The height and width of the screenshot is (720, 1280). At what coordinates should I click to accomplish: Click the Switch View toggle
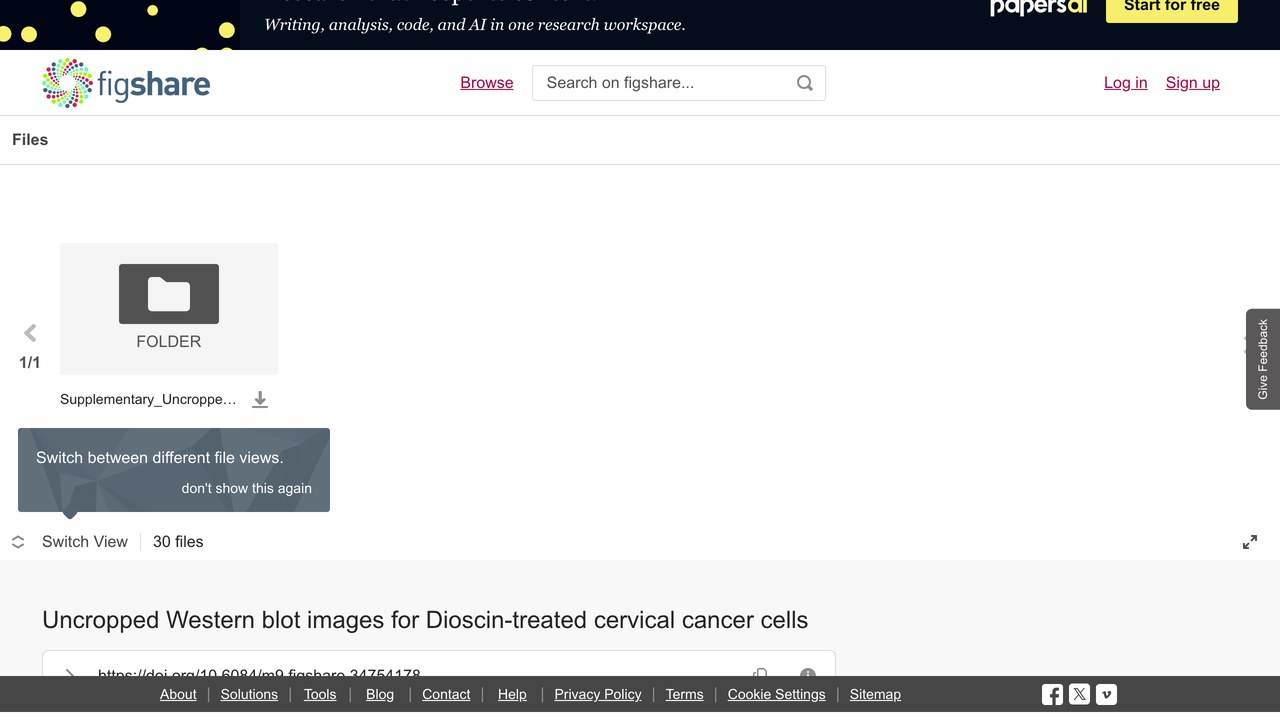pyautogui.click(x=70, y=542)
